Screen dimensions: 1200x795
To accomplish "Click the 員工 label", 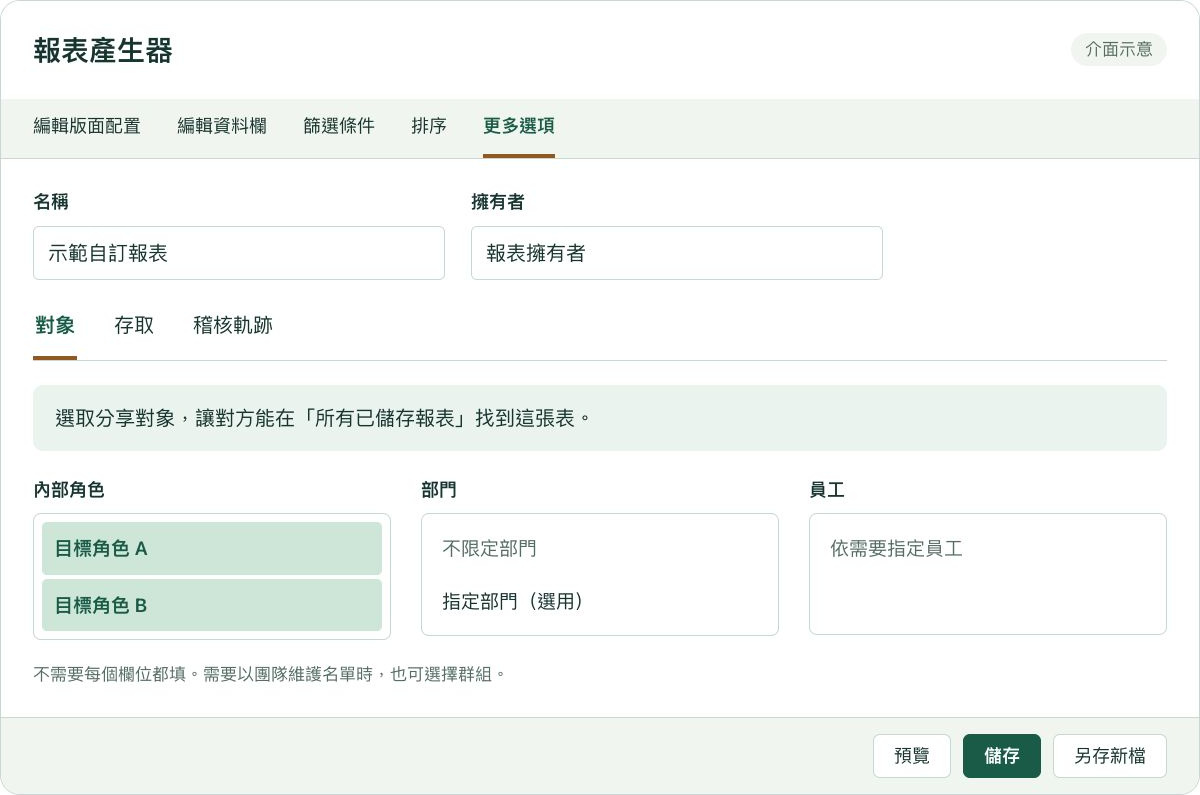I will pos(827,491).
